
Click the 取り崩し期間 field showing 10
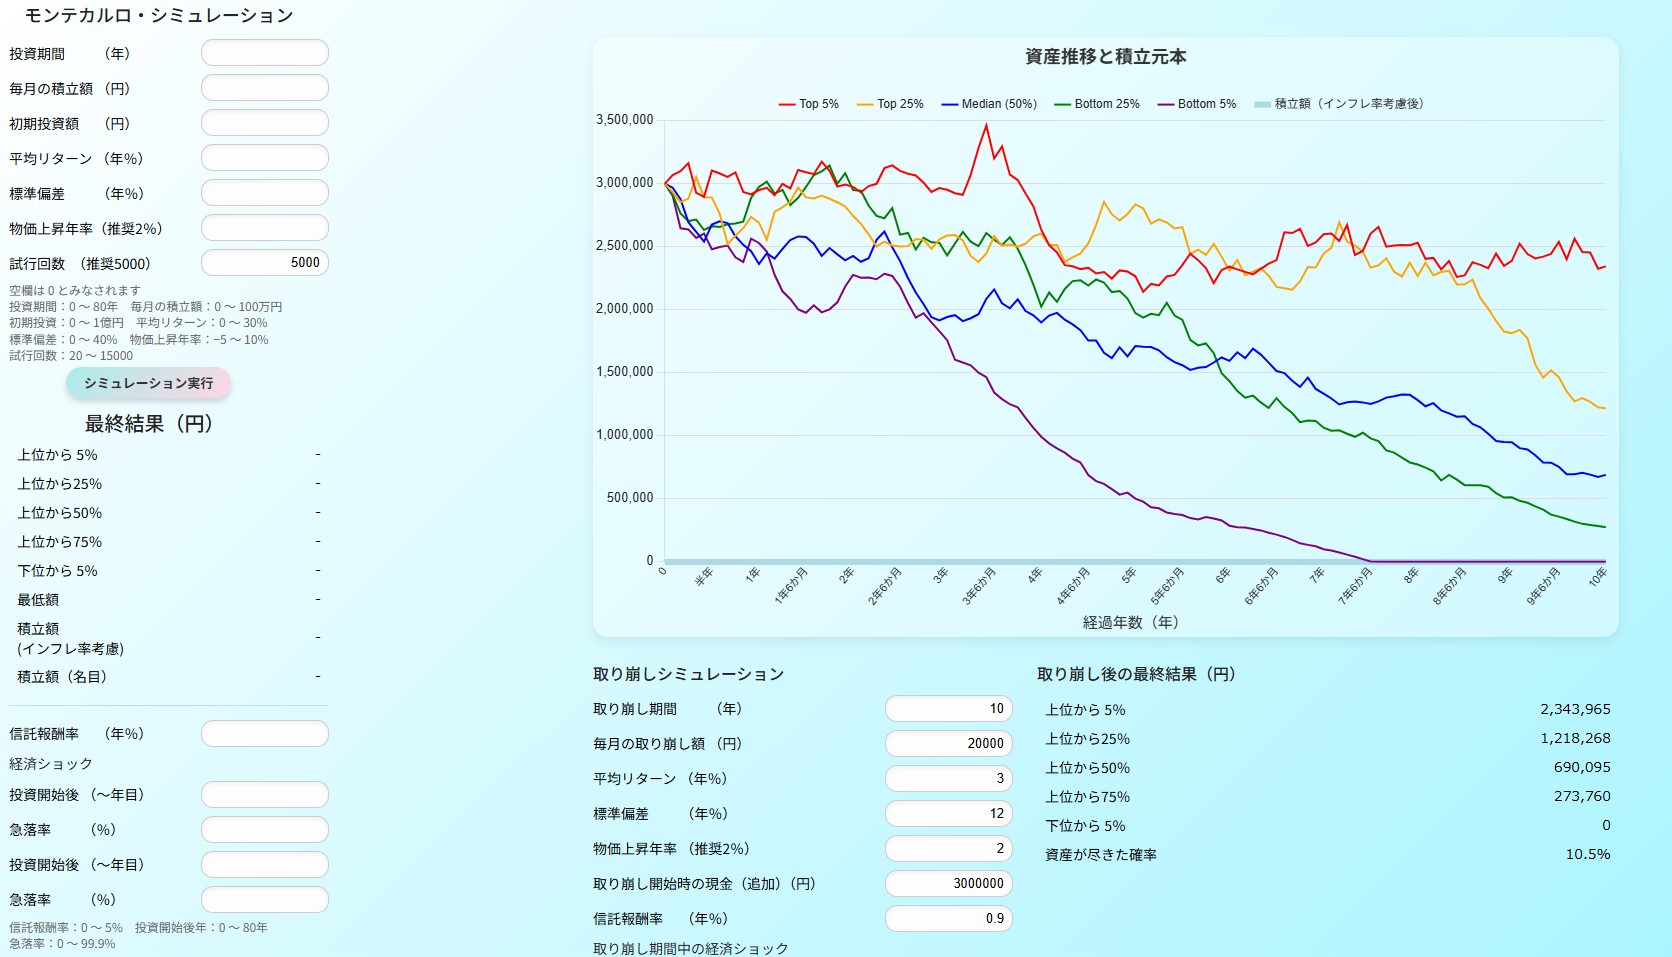coord(948,709)
